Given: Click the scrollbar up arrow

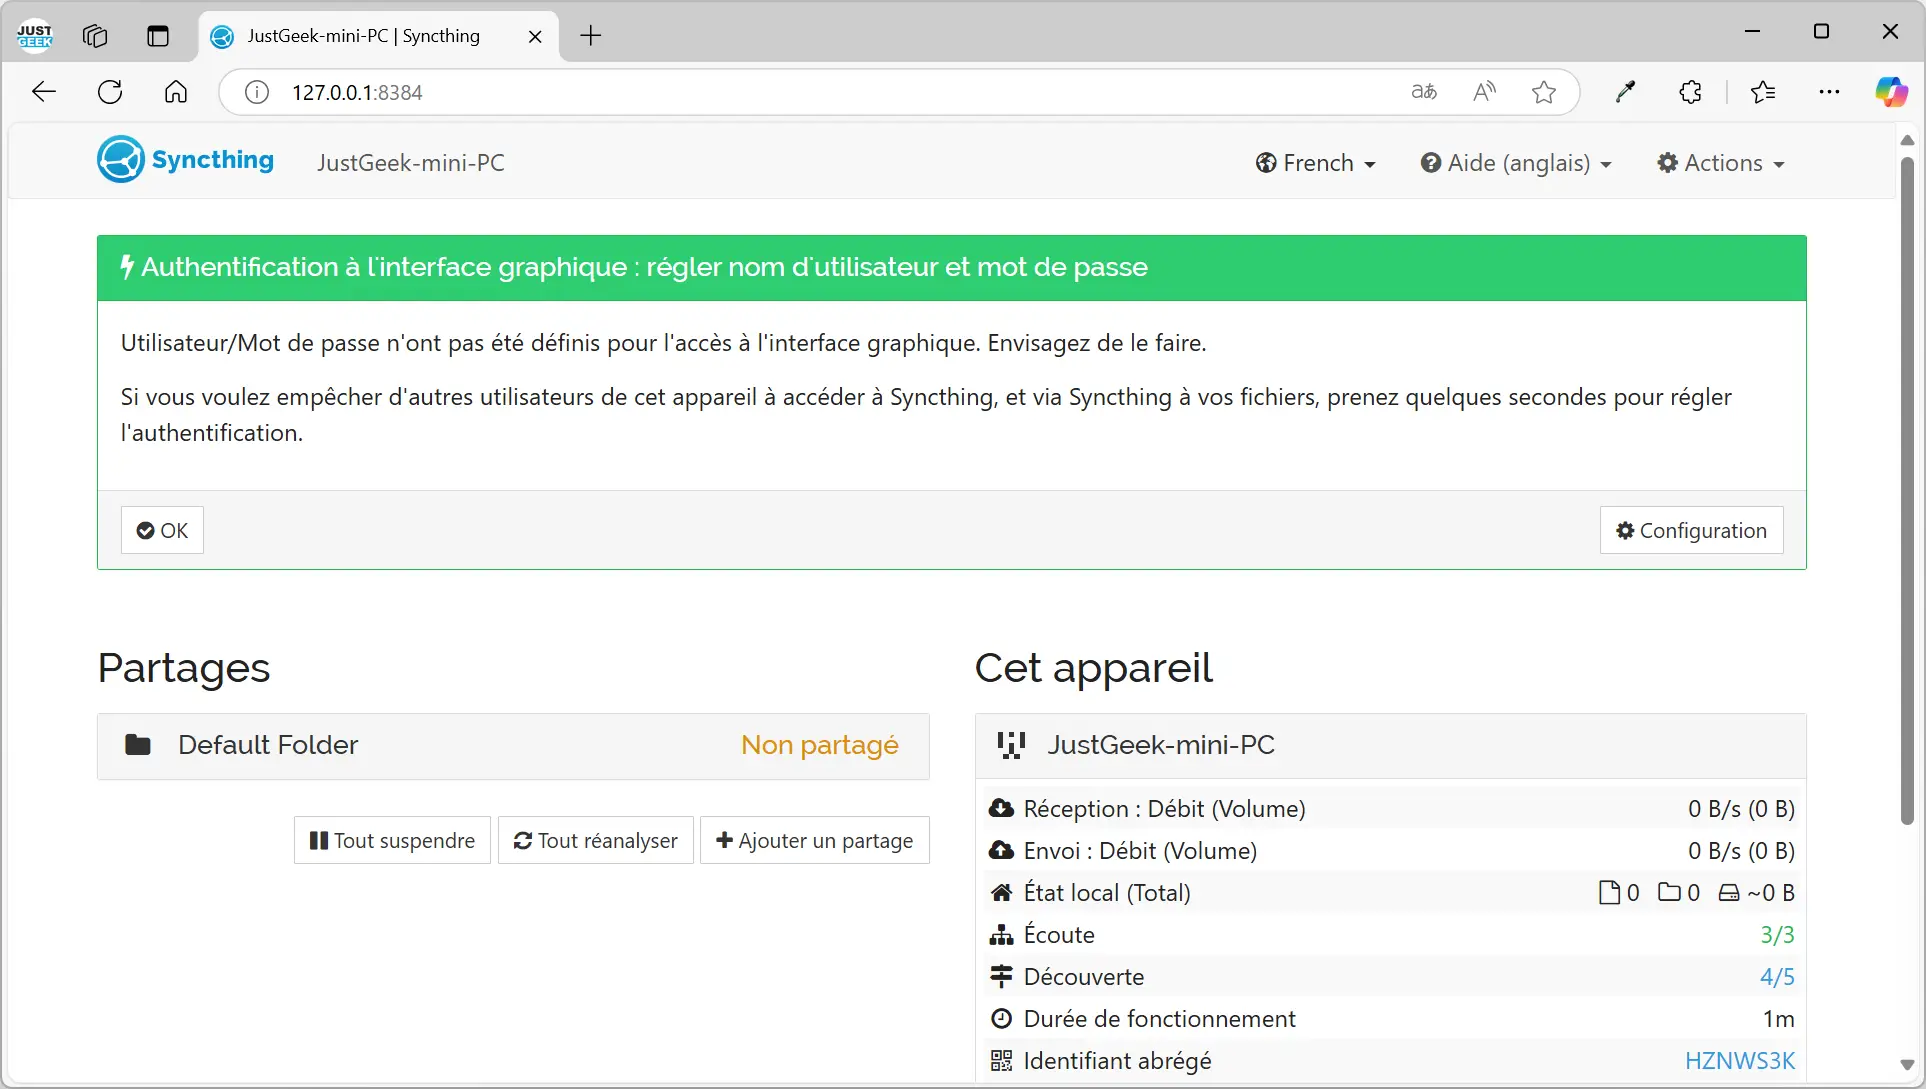Looking at the screenshot, I should coord(1907,140).
